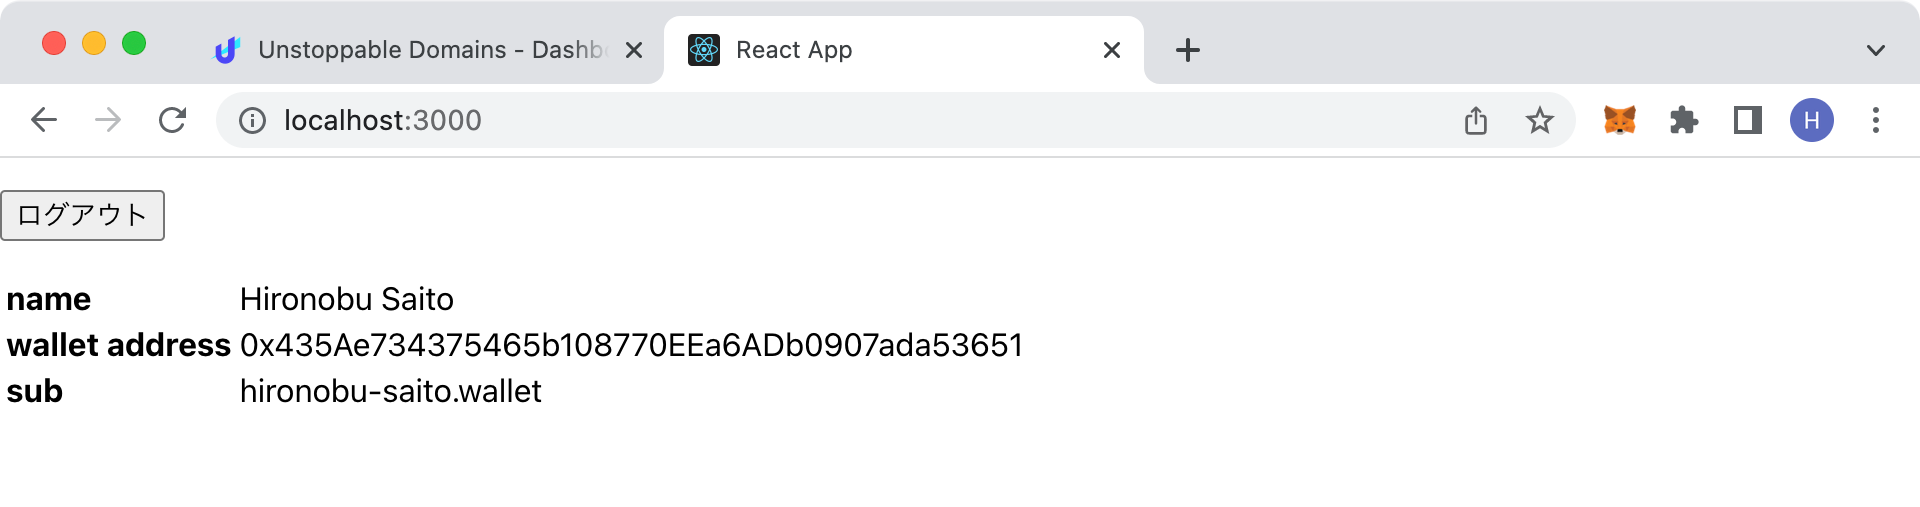Toggle the browser side panel icon
This screenshot has width=1920, height=507.
coord(1747,120)
